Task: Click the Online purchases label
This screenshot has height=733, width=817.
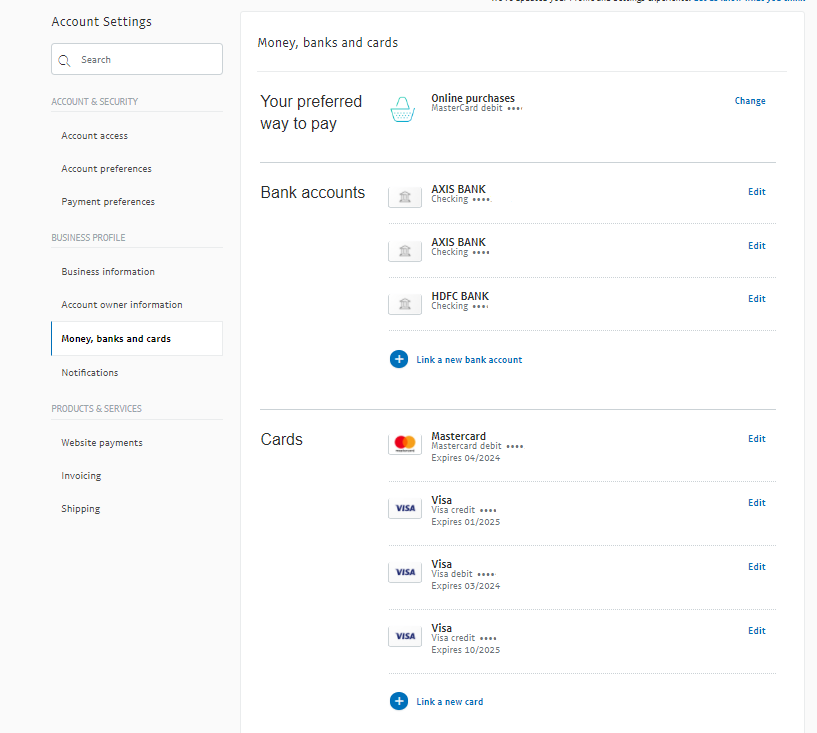Action: [473, 98]
